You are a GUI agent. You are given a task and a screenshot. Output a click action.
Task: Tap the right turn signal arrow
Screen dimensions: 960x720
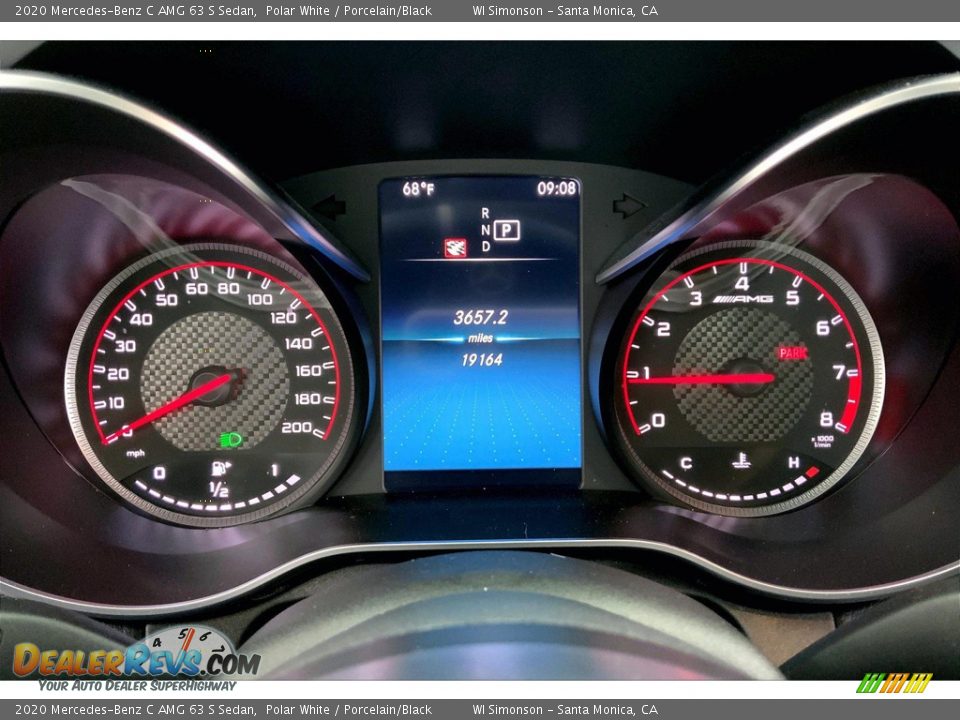[629, 206]
